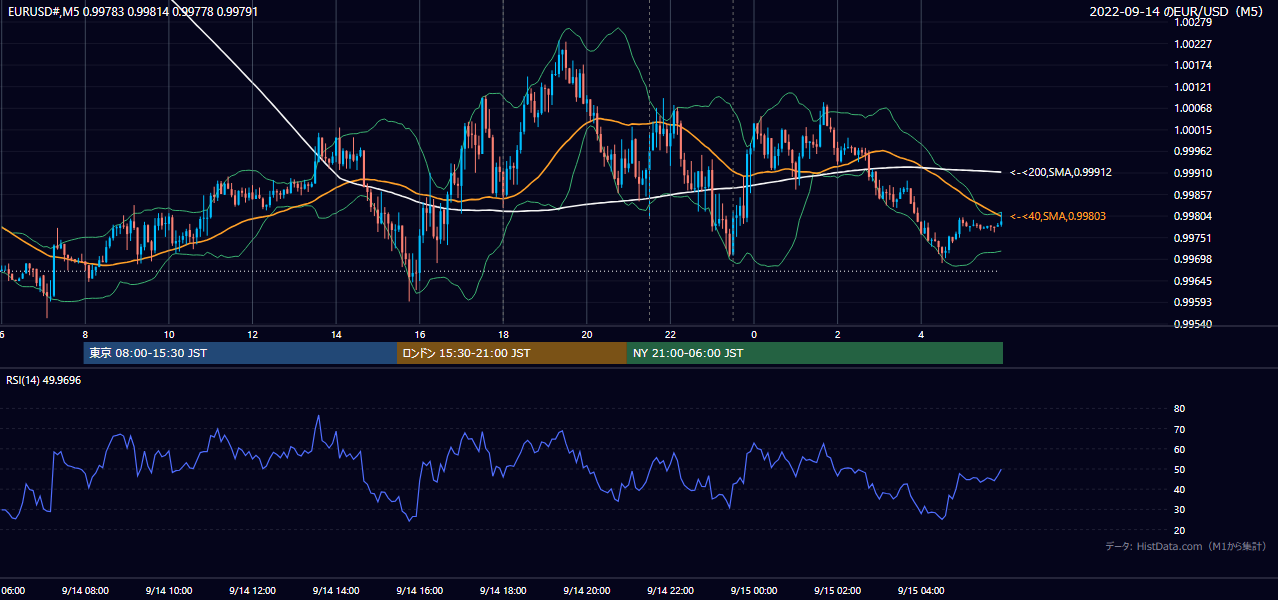
Task: Click price axis label 1.00068
Action: click(1194, 108)
